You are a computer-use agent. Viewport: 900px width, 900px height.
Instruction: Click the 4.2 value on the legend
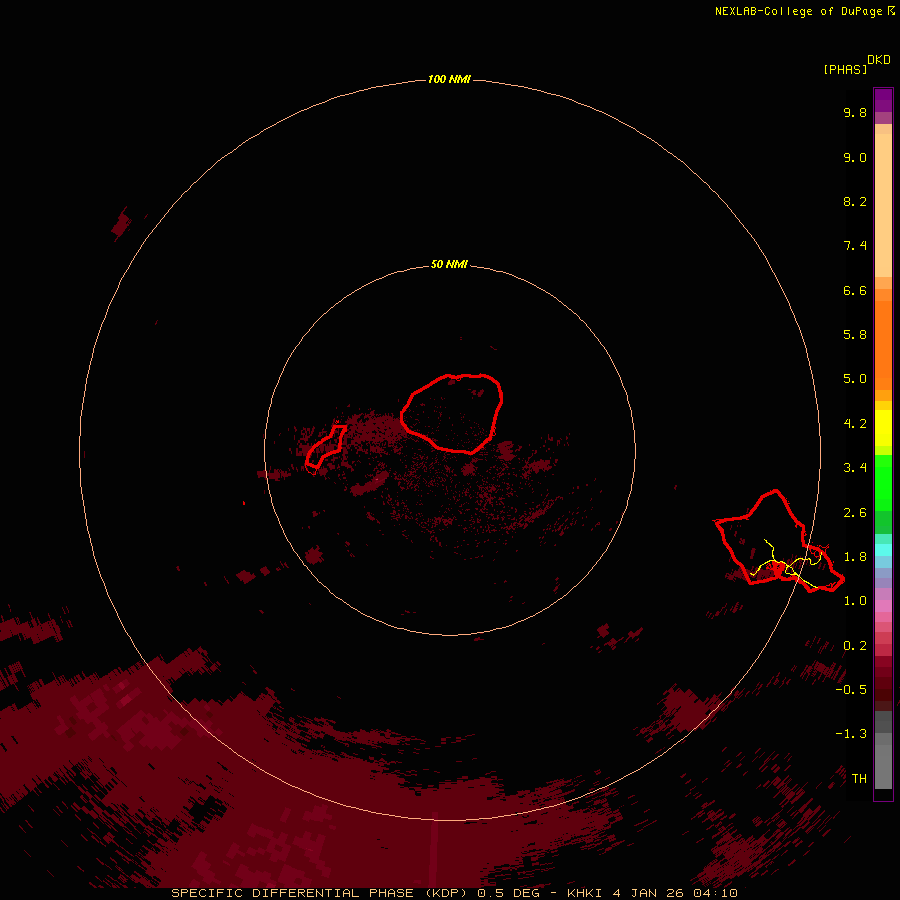(x=855, y=424)
